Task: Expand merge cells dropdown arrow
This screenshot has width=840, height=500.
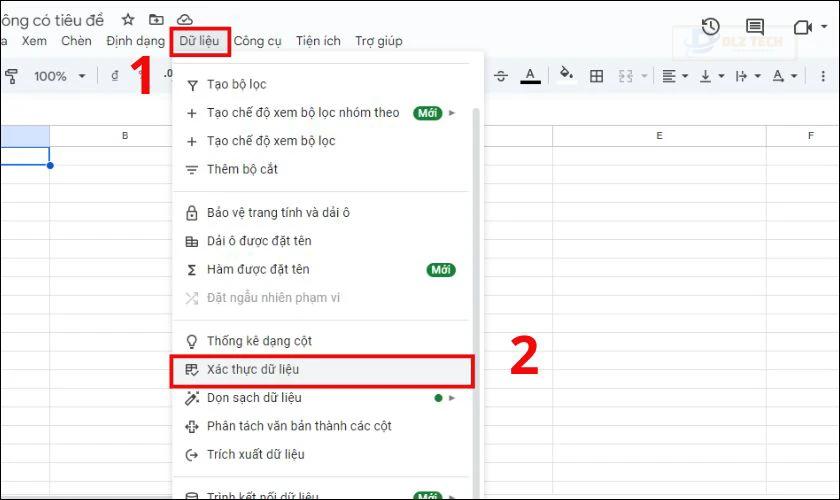Action: coord(644,76)
